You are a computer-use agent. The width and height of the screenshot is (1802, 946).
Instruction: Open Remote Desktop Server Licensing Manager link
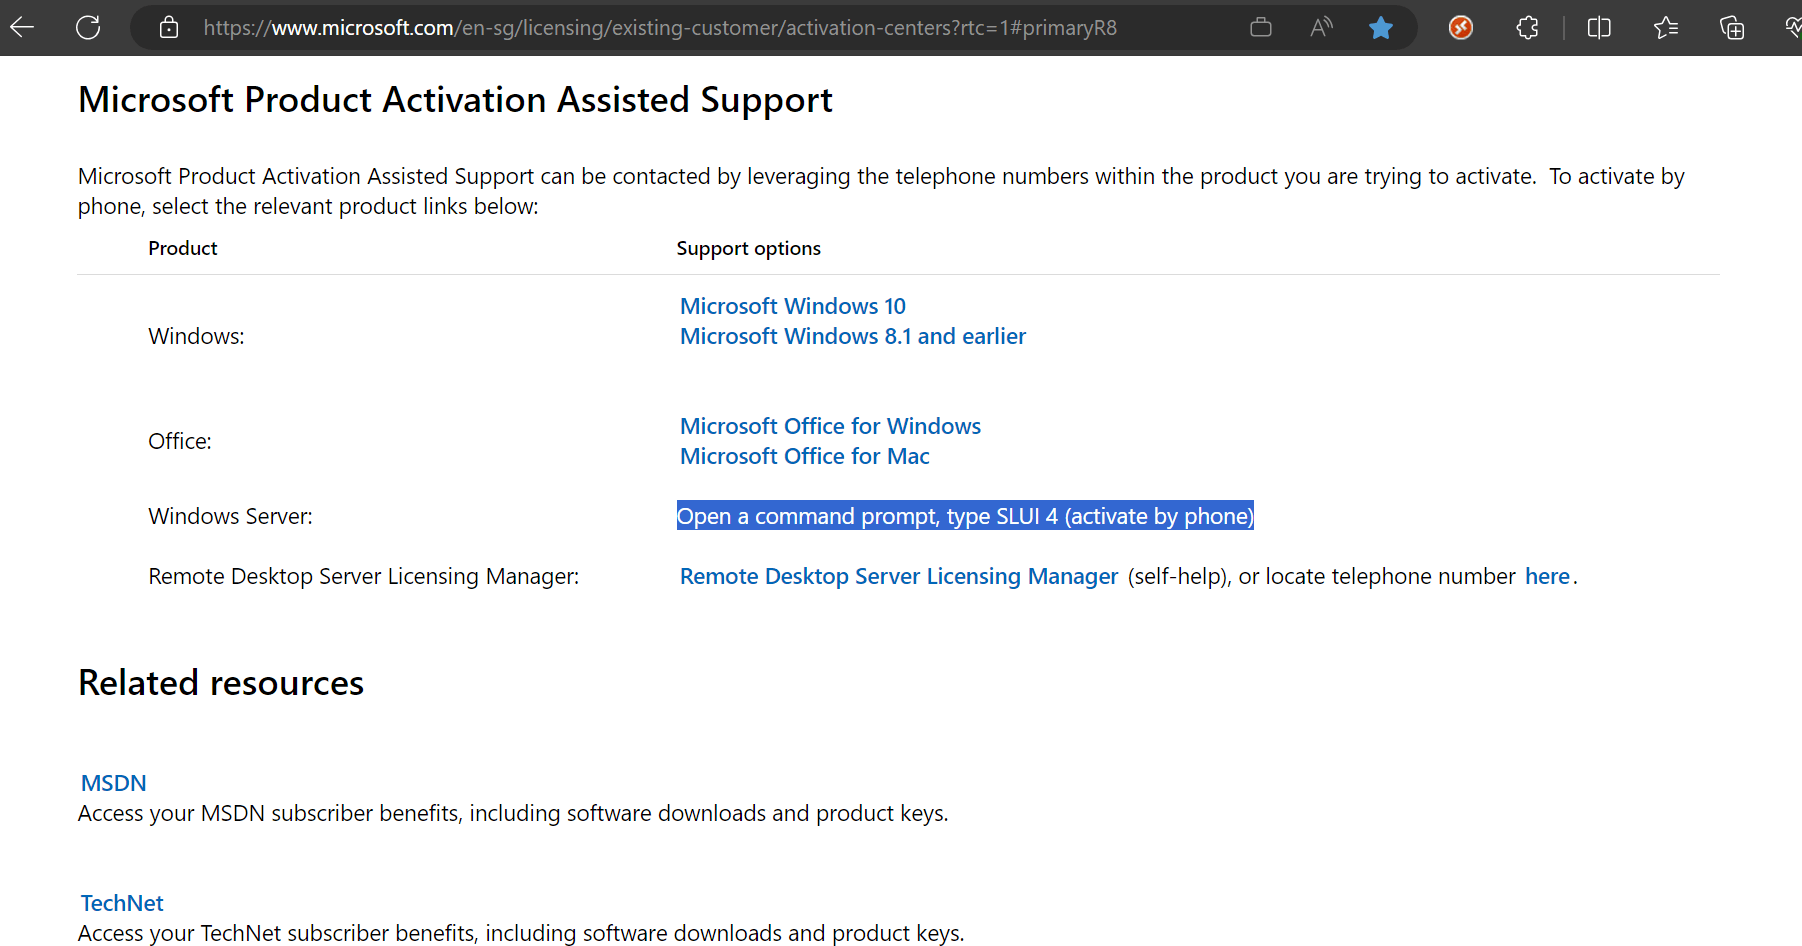(x=899, y=576)
